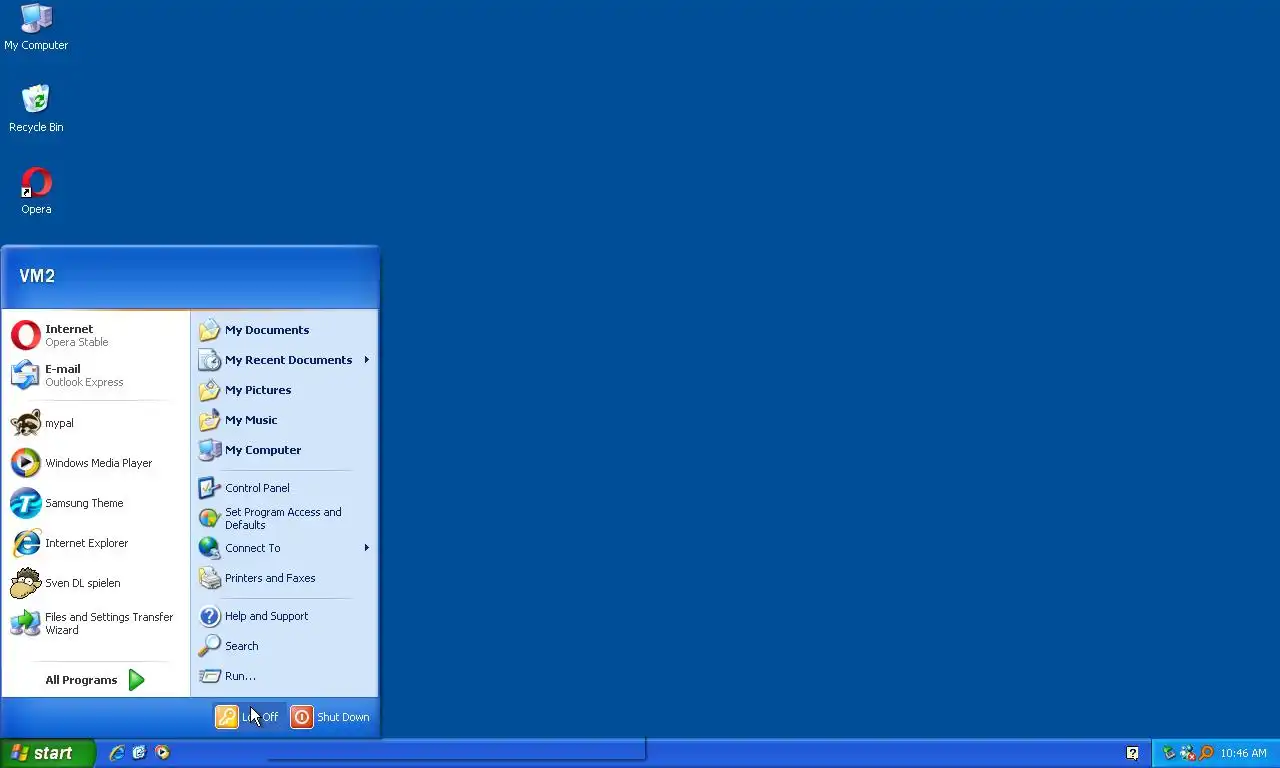Expand the All Programs menu

tap(96, 680)
